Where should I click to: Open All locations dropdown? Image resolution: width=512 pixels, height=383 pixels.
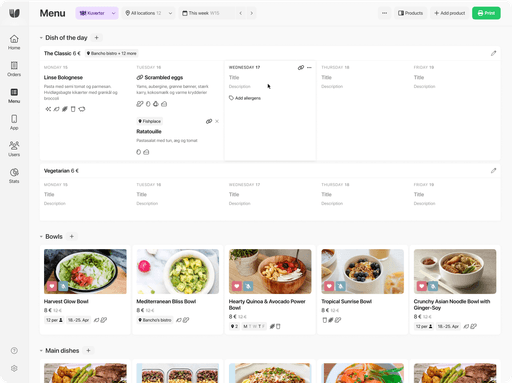coord(149,13)
